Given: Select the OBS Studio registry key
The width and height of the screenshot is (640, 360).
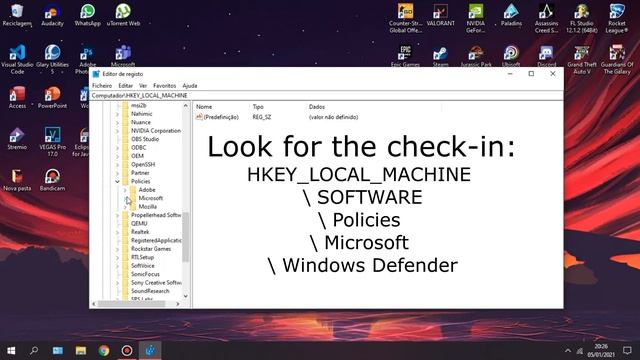Looking at the screenshot, I should pos(145,139).
